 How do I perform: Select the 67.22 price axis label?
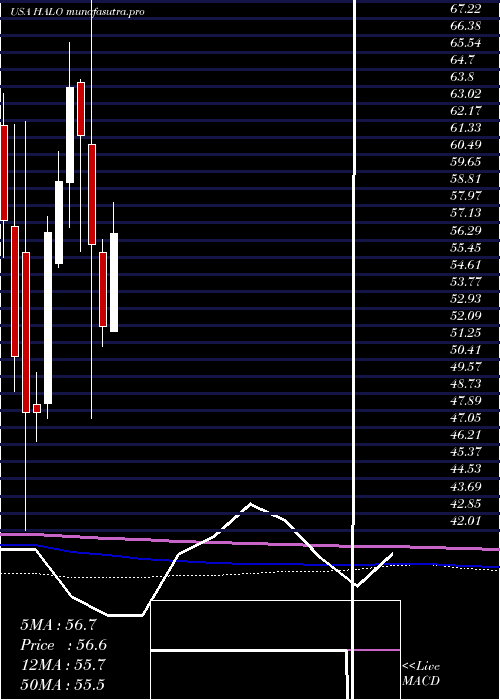point(465,8)
